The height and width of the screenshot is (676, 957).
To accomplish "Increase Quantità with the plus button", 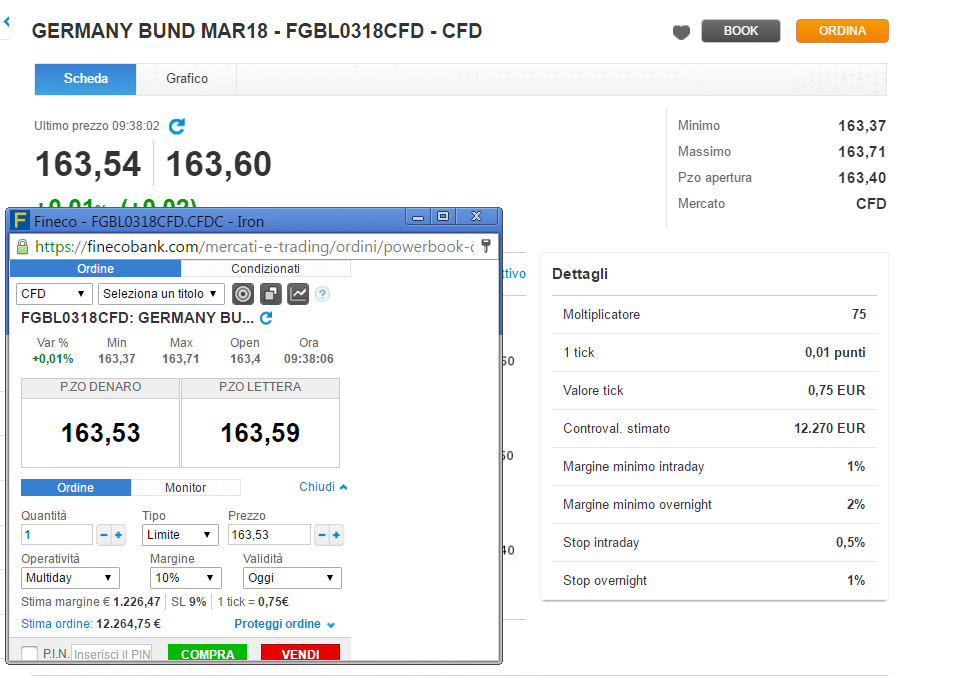I will (118, 535).
